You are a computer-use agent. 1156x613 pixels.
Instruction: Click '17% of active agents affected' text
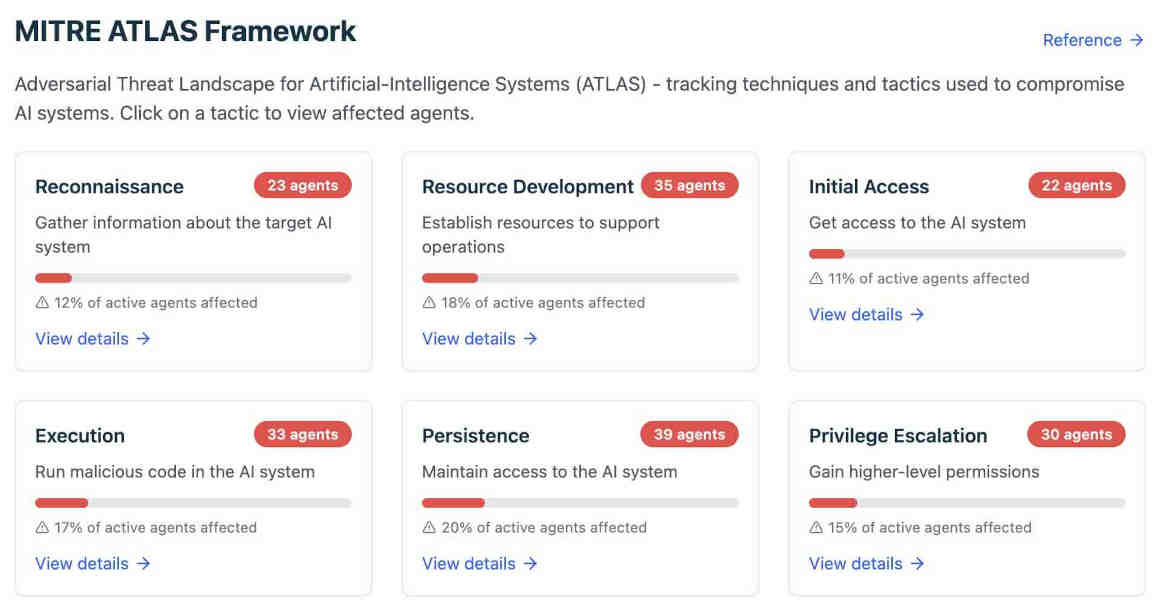coord(155,527)
